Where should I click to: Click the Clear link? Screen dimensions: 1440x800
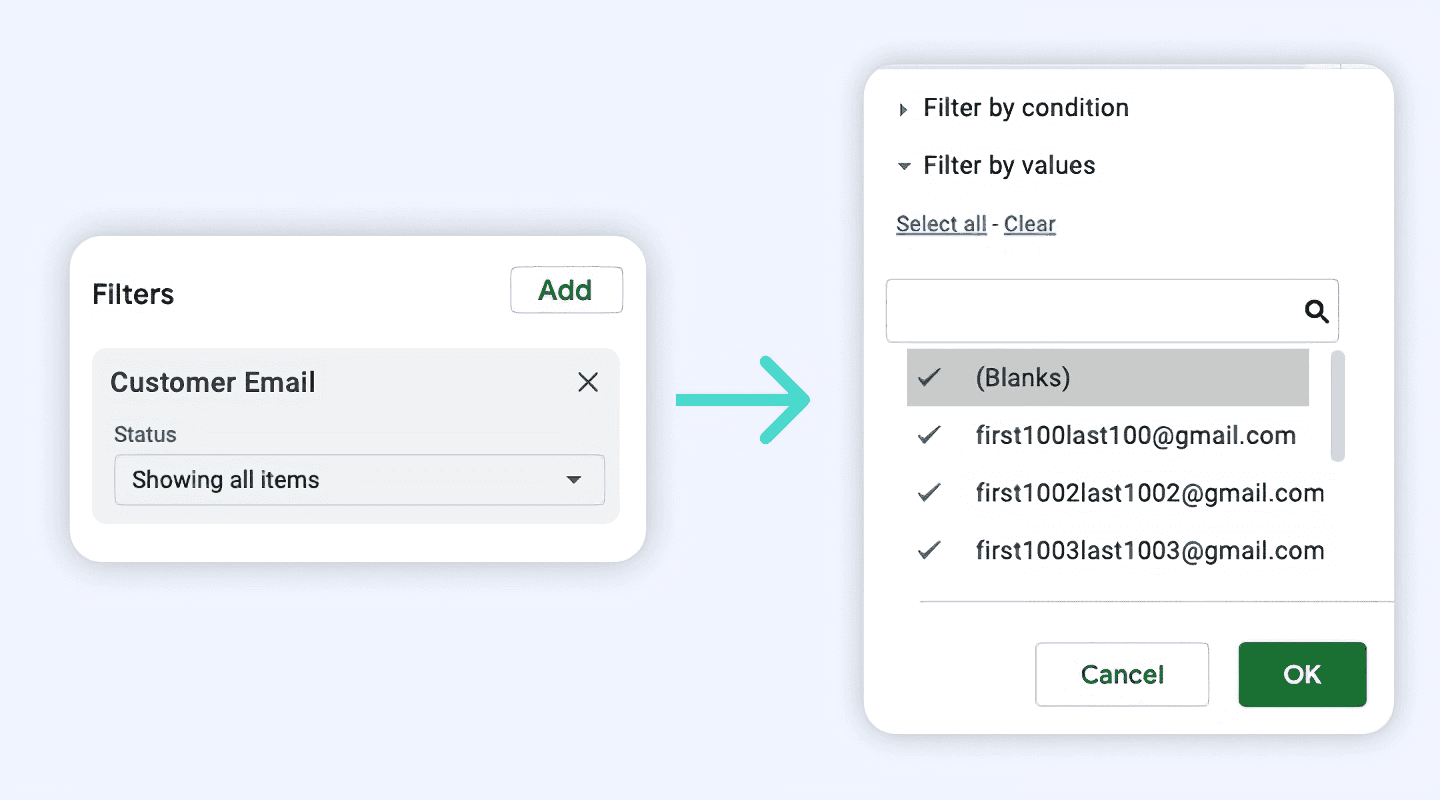tap(1030, 224)
